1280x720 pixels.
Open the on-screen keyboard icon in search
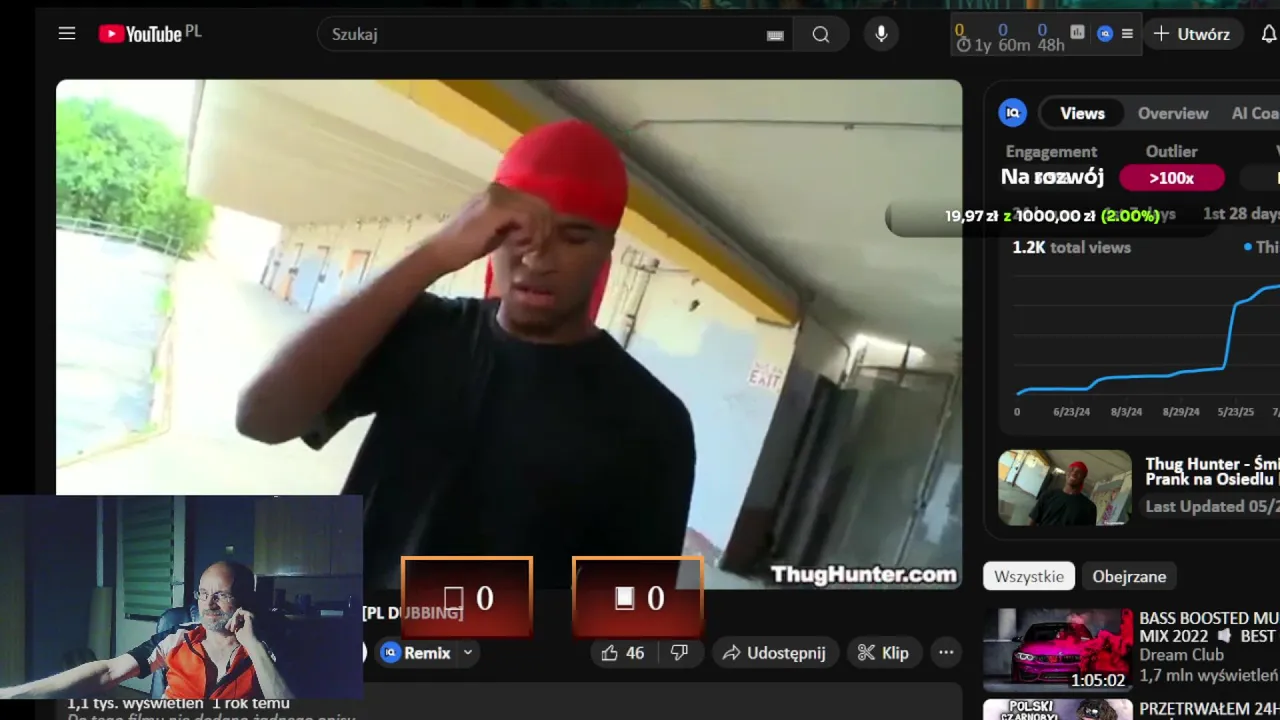(x=775, y=35)
